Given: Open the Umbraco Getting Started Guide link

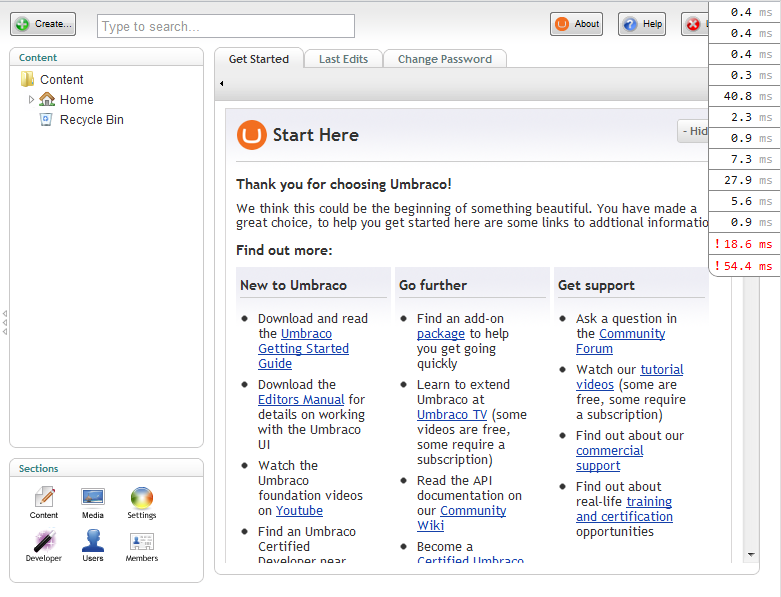Looking at the screenshot, I should pos(303,349).
